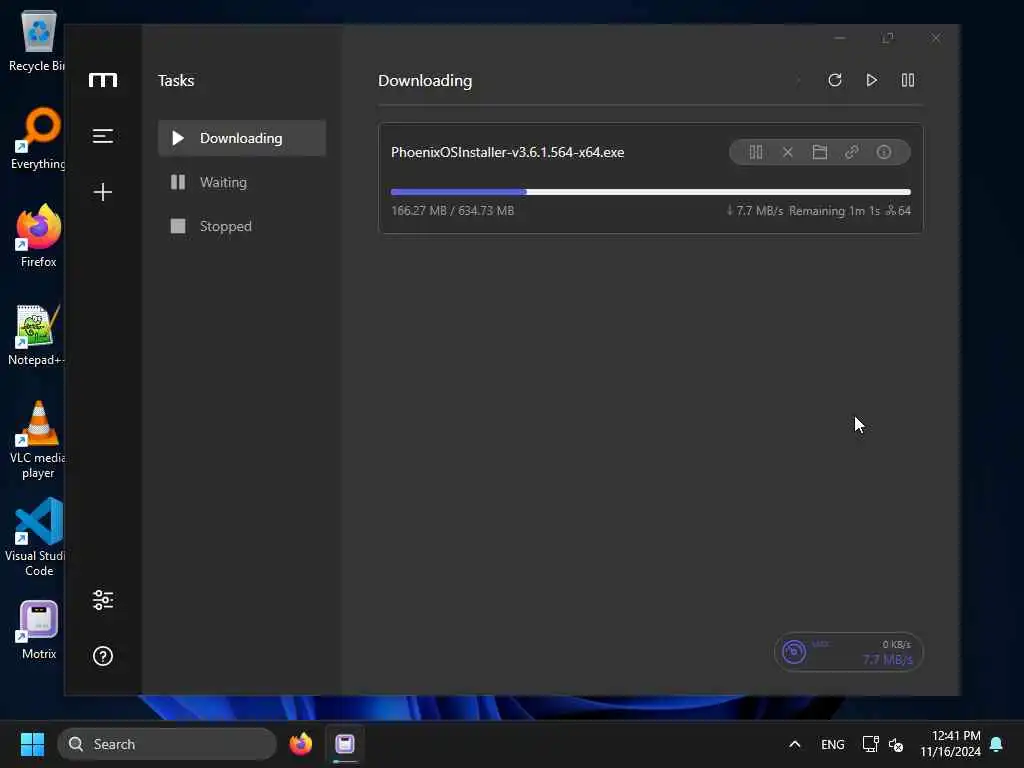Copy PhoenixOSInstaller download link

[x=852, y=152]
